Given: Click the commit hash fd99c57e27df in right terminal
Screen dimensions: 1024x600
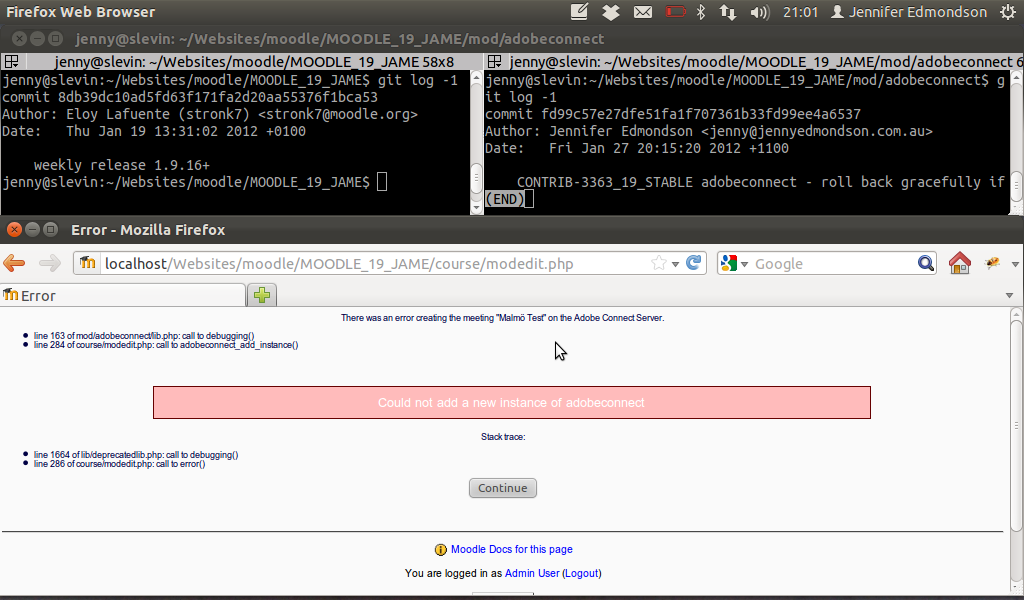Looking at the screenshot, I should point(701,114).
